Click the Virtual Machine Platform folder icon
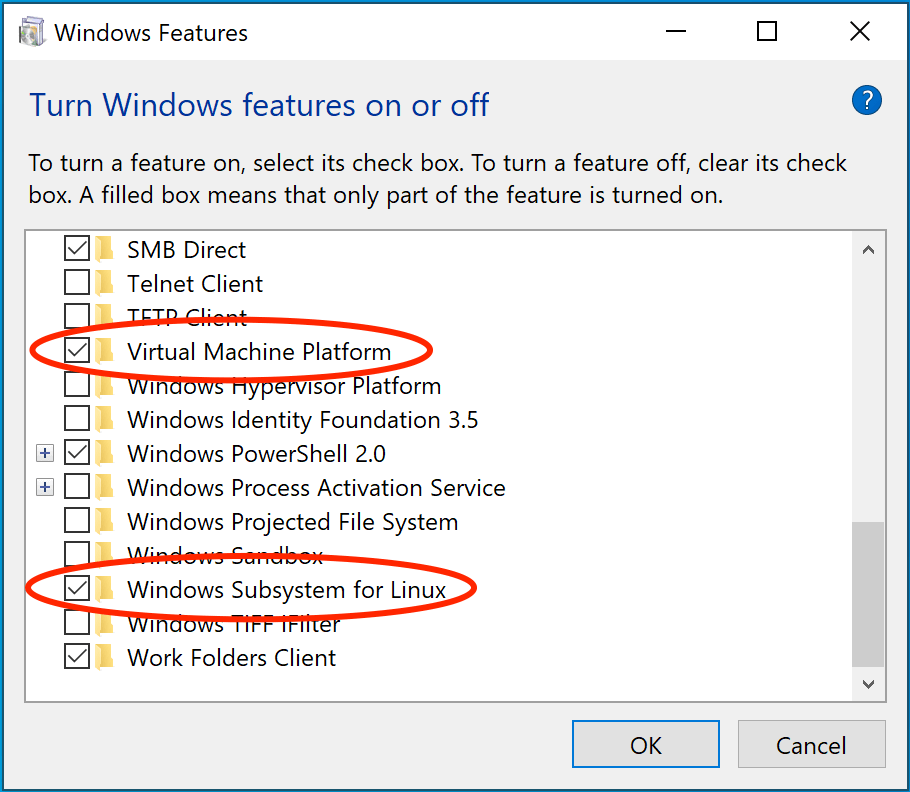Viewport: 910px width, 792px height. point(106,351)
